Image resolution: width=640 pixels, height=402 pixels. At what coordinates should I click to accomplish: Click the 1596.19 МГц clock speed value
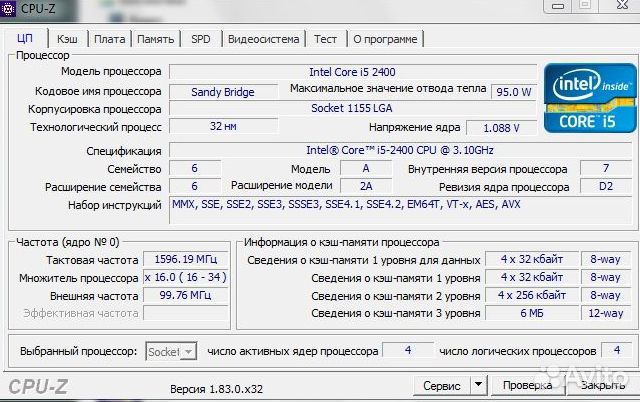pyautogui.click(x=186, y=260)
